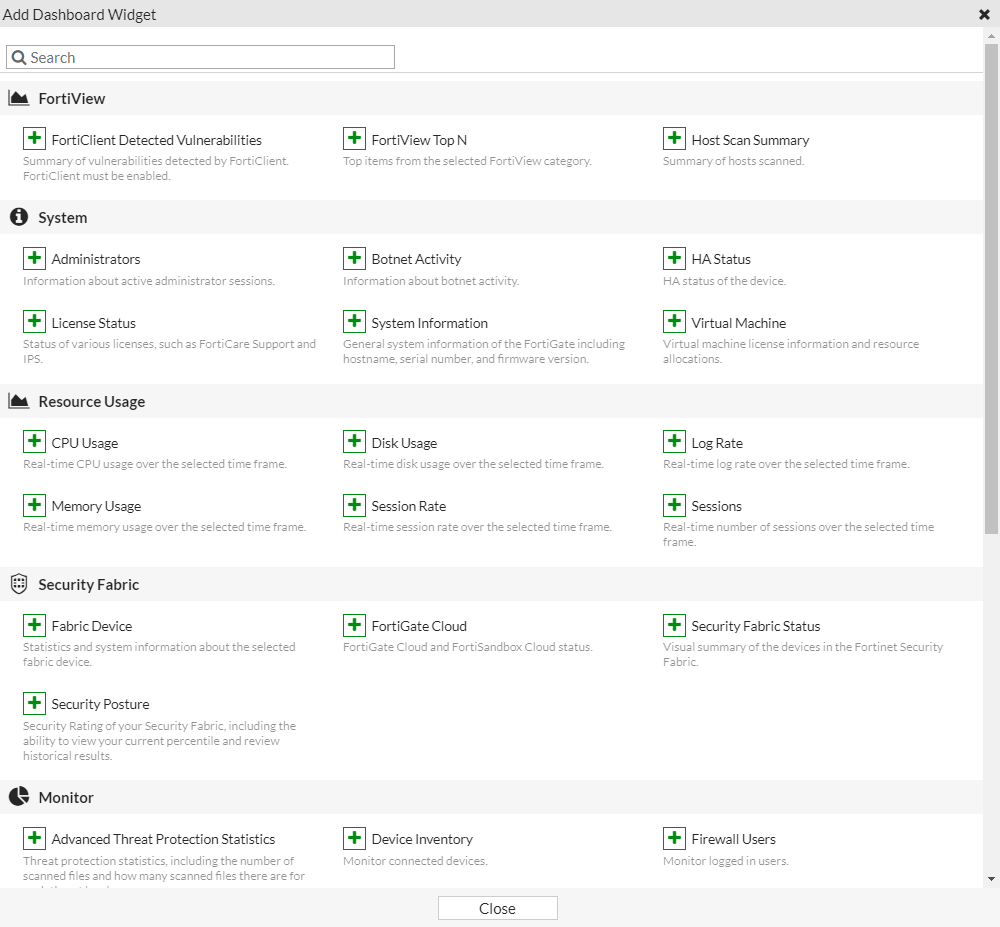Click plus icon for FortiView Top N
Image resolution: width=1000 pixels, height=927 pixels.
(x=355, y=139)
